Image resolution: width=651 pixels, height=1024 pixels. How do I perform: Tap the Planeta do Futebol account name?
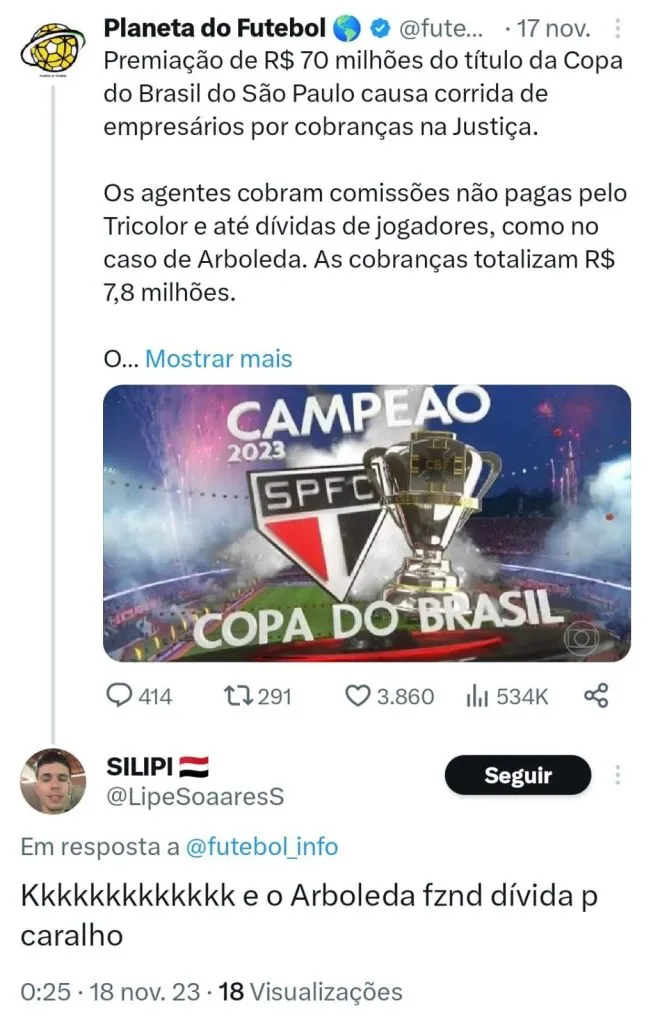click(x=214, y=30)
